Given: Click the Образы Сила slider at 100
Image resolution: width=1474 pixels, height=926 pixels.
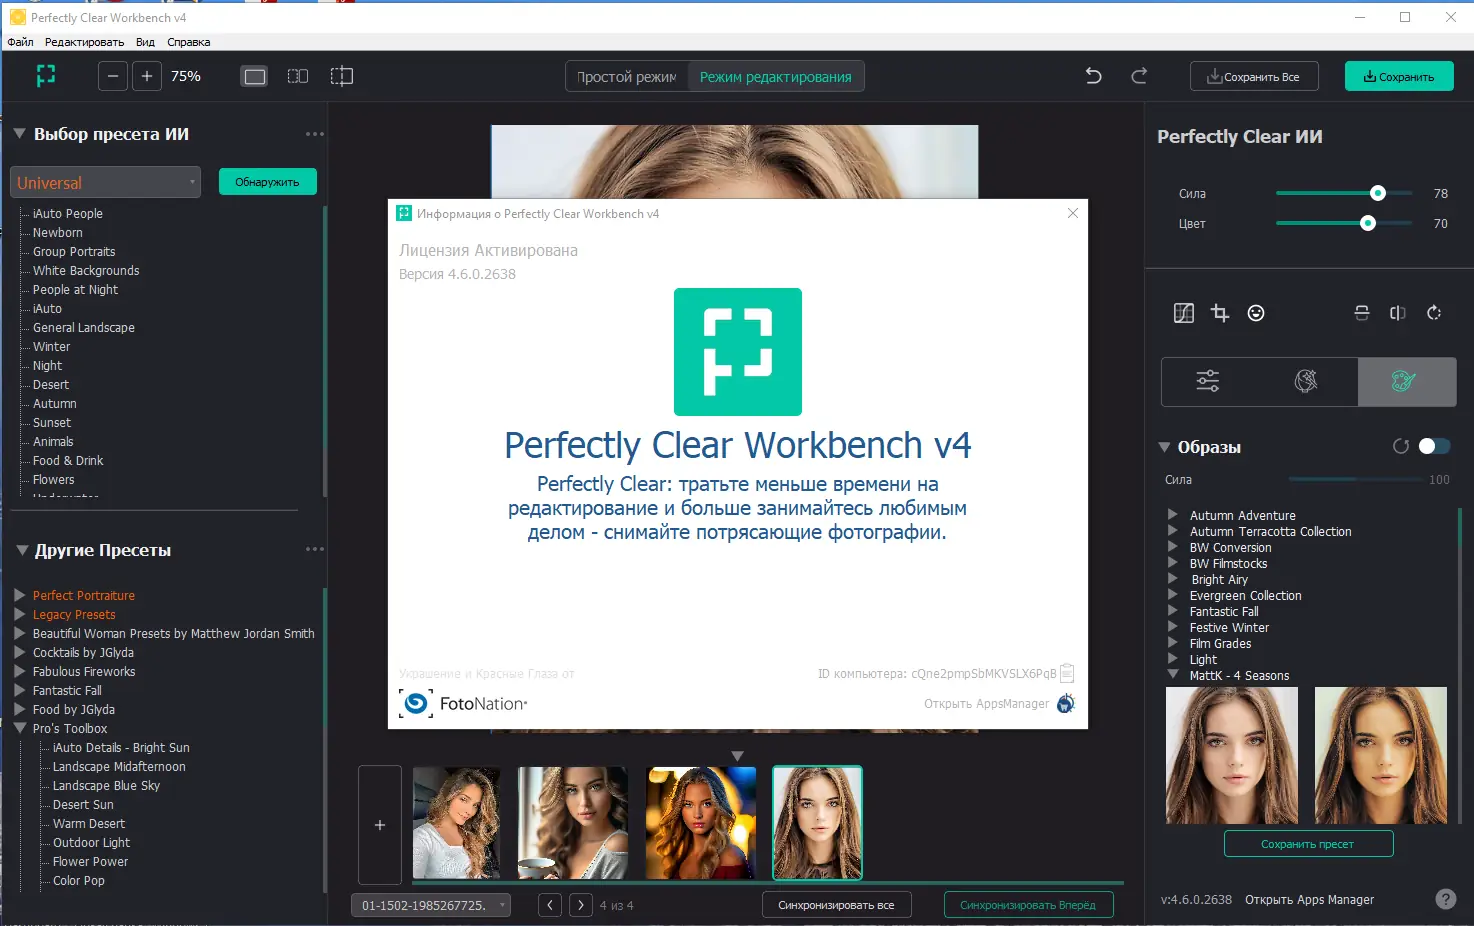Looking at the screenshot, I should 1354,480.
